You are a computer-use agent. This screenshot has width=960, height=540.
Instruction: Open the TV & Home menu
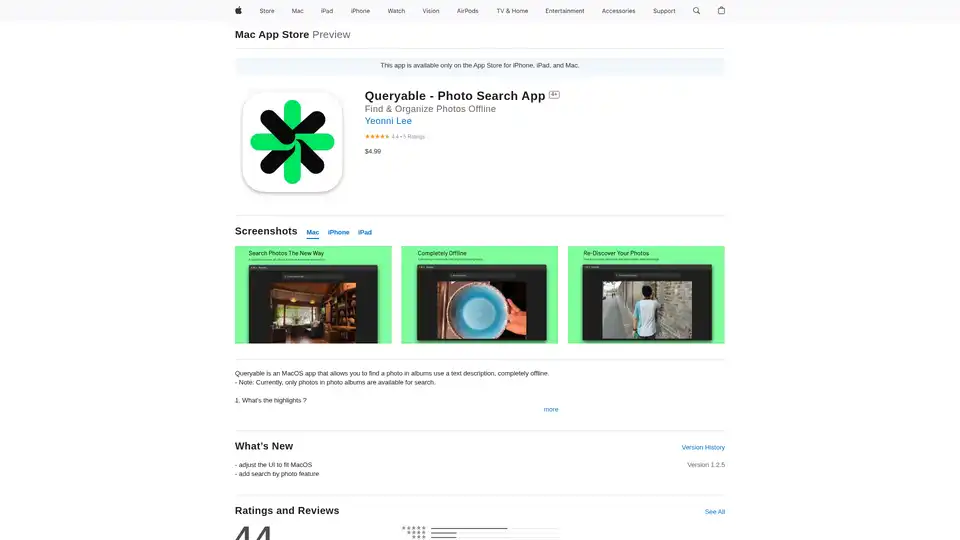pyautogui.click(x=512, y=11)
